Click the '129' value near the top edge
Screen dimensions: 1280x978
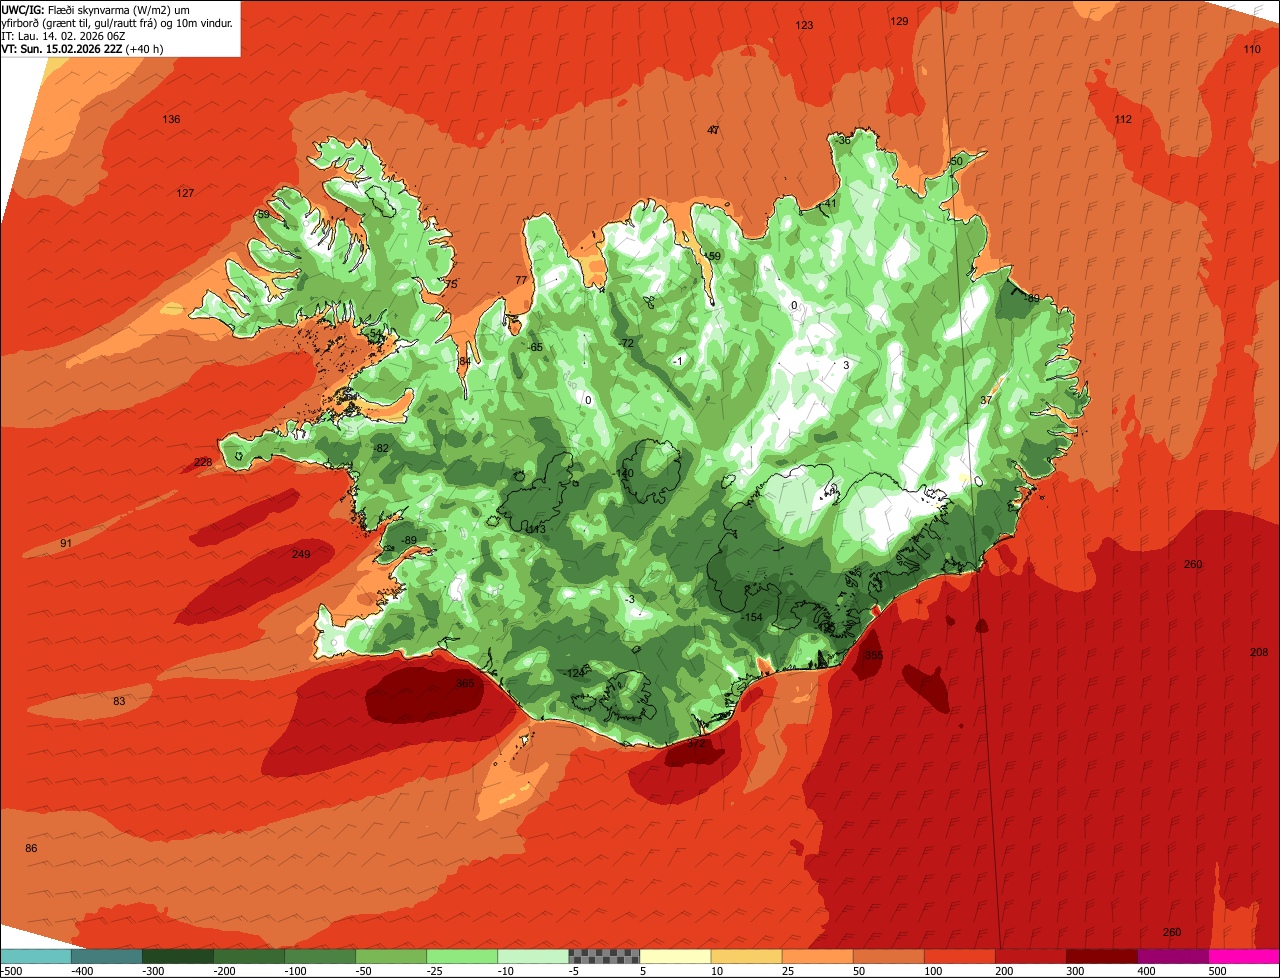point(899,22)
